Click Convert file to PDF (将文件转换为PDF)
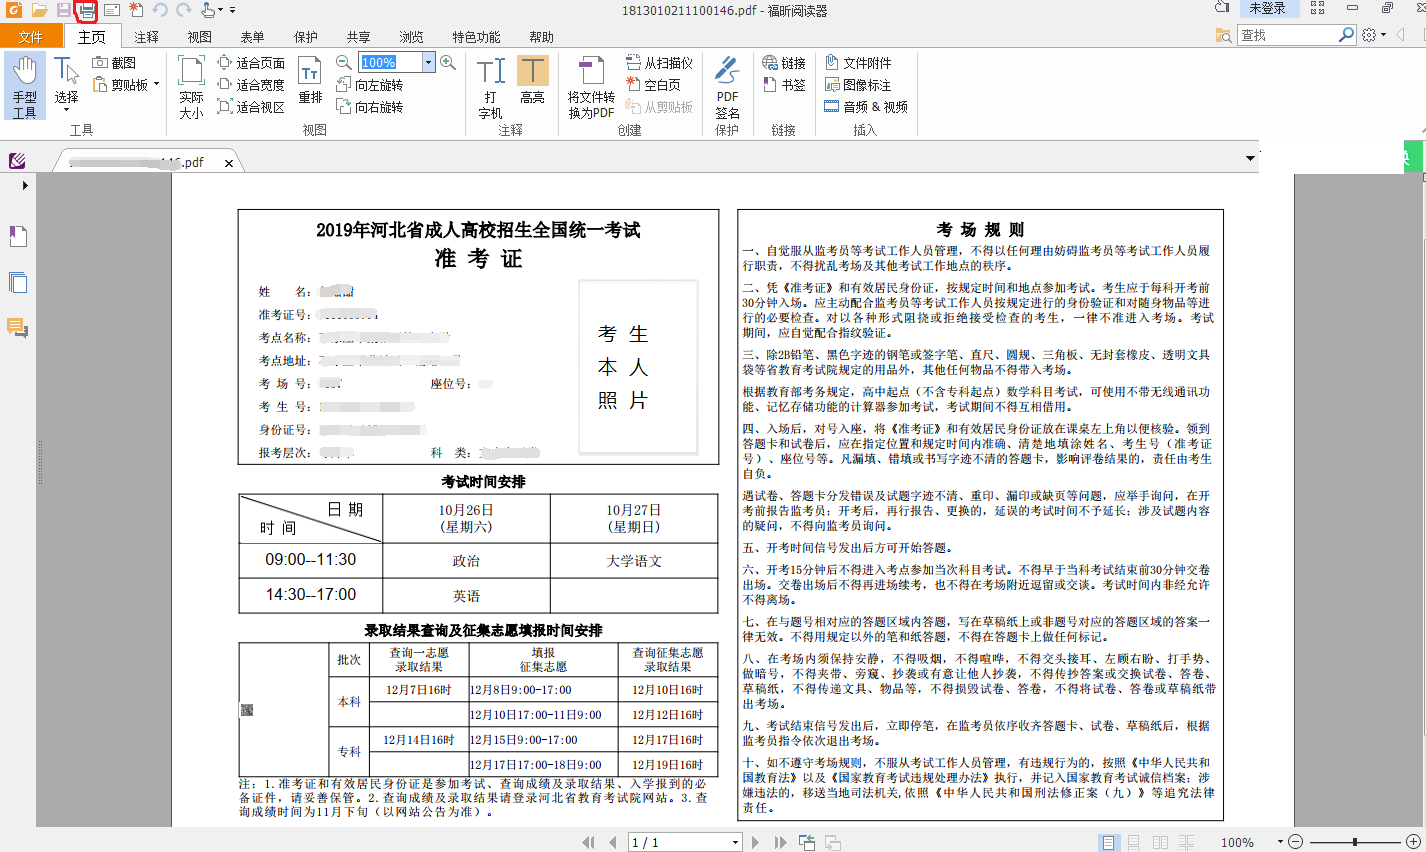1426x852 pixels. 591,87
